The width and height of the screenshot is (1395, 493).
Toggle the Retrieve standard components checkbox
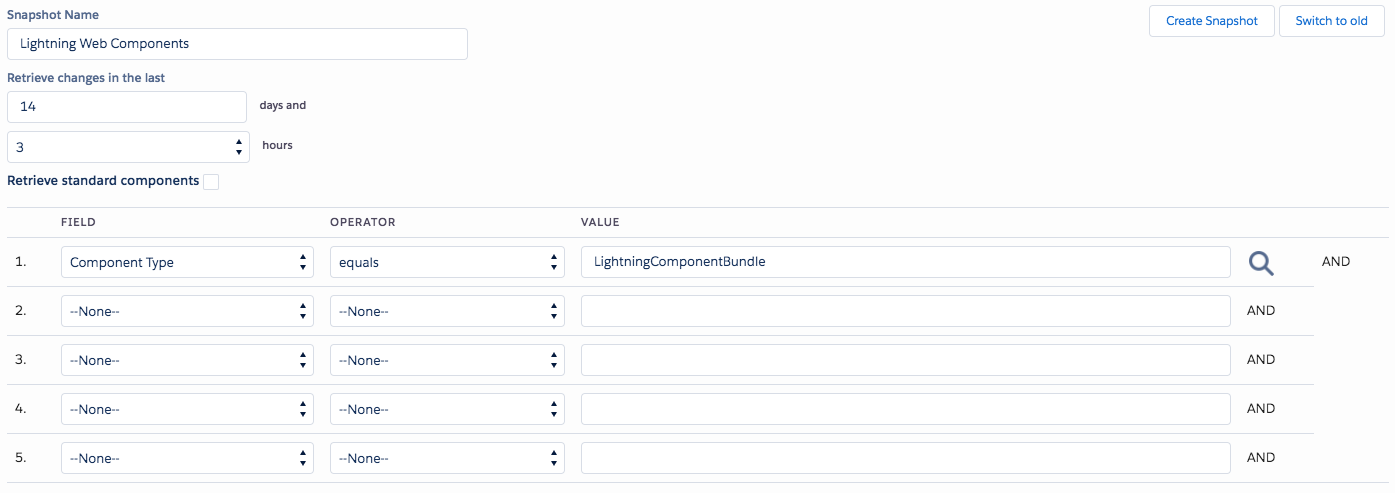pos(211,182)
